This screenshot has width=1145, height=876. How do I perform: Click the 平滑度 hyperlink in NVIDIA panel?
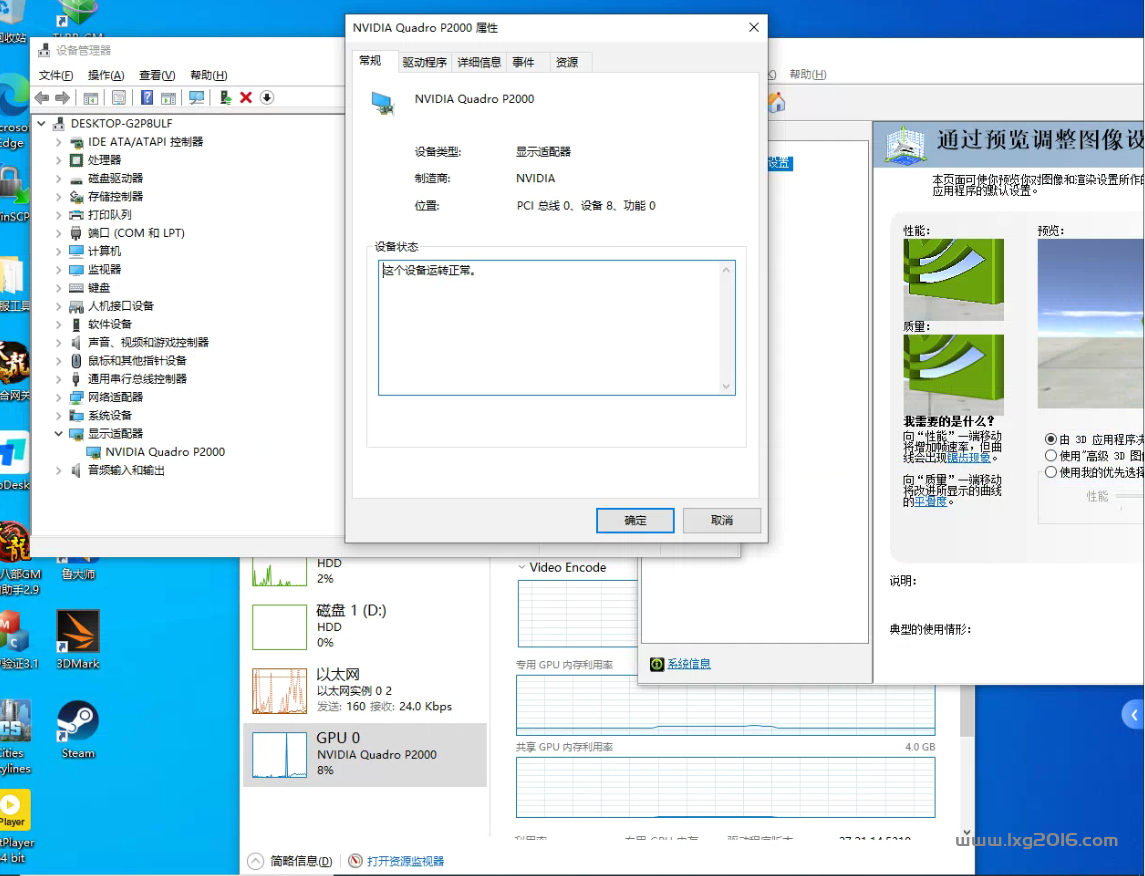click(x=930, y=502)
